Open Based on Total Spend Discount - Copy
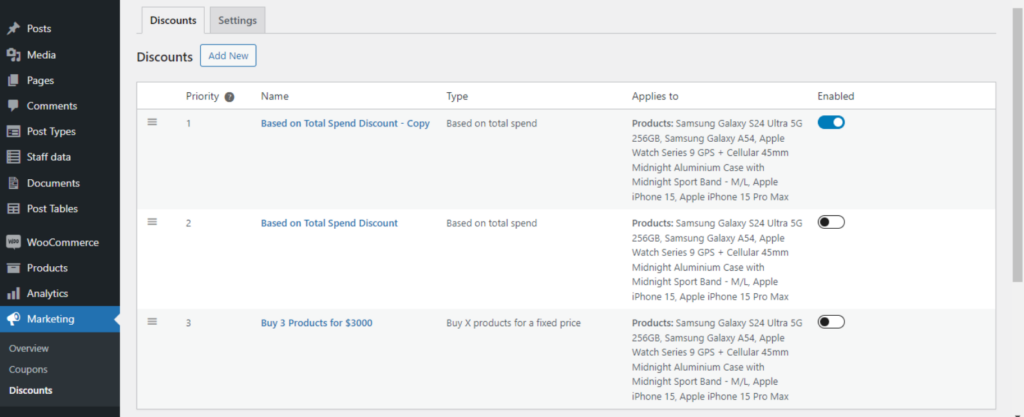The width and height of the screenshot is (1024, 417). pyautogui.click(x=345, y=124)
